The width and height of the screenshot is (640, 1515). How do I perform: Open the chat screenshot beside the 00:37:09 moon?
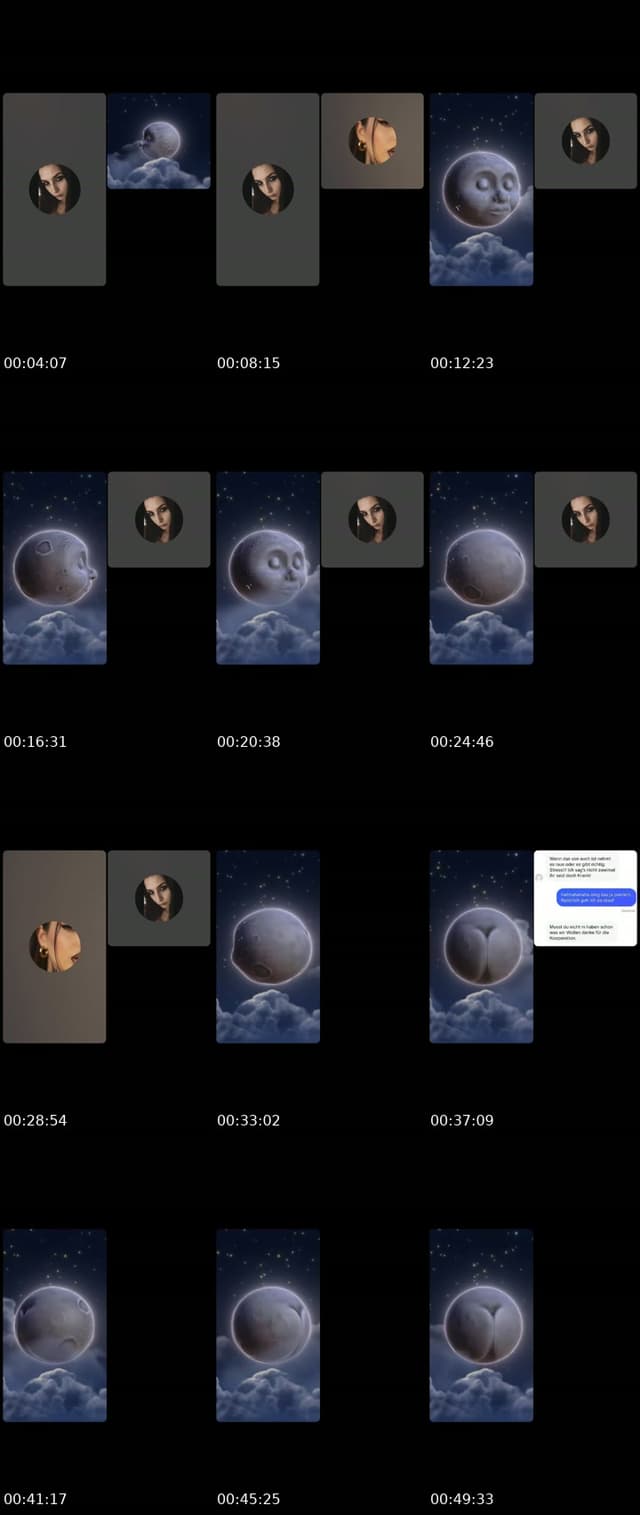(585, 898)
